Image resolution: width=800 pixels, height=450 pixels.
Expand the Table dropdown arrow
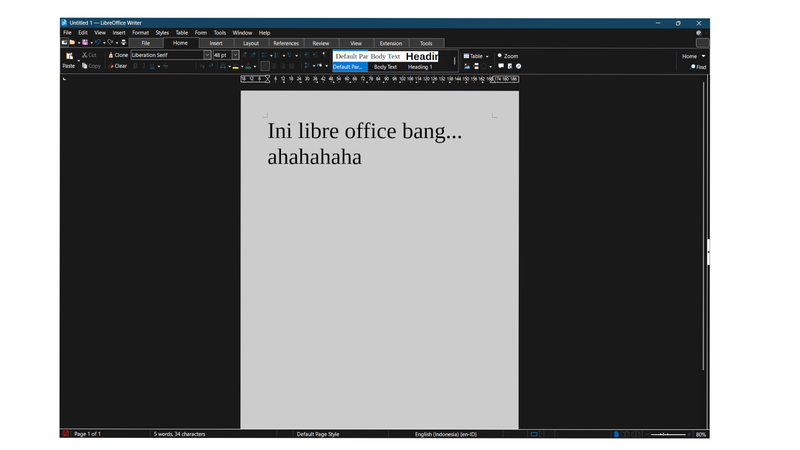tap(487, 57)
